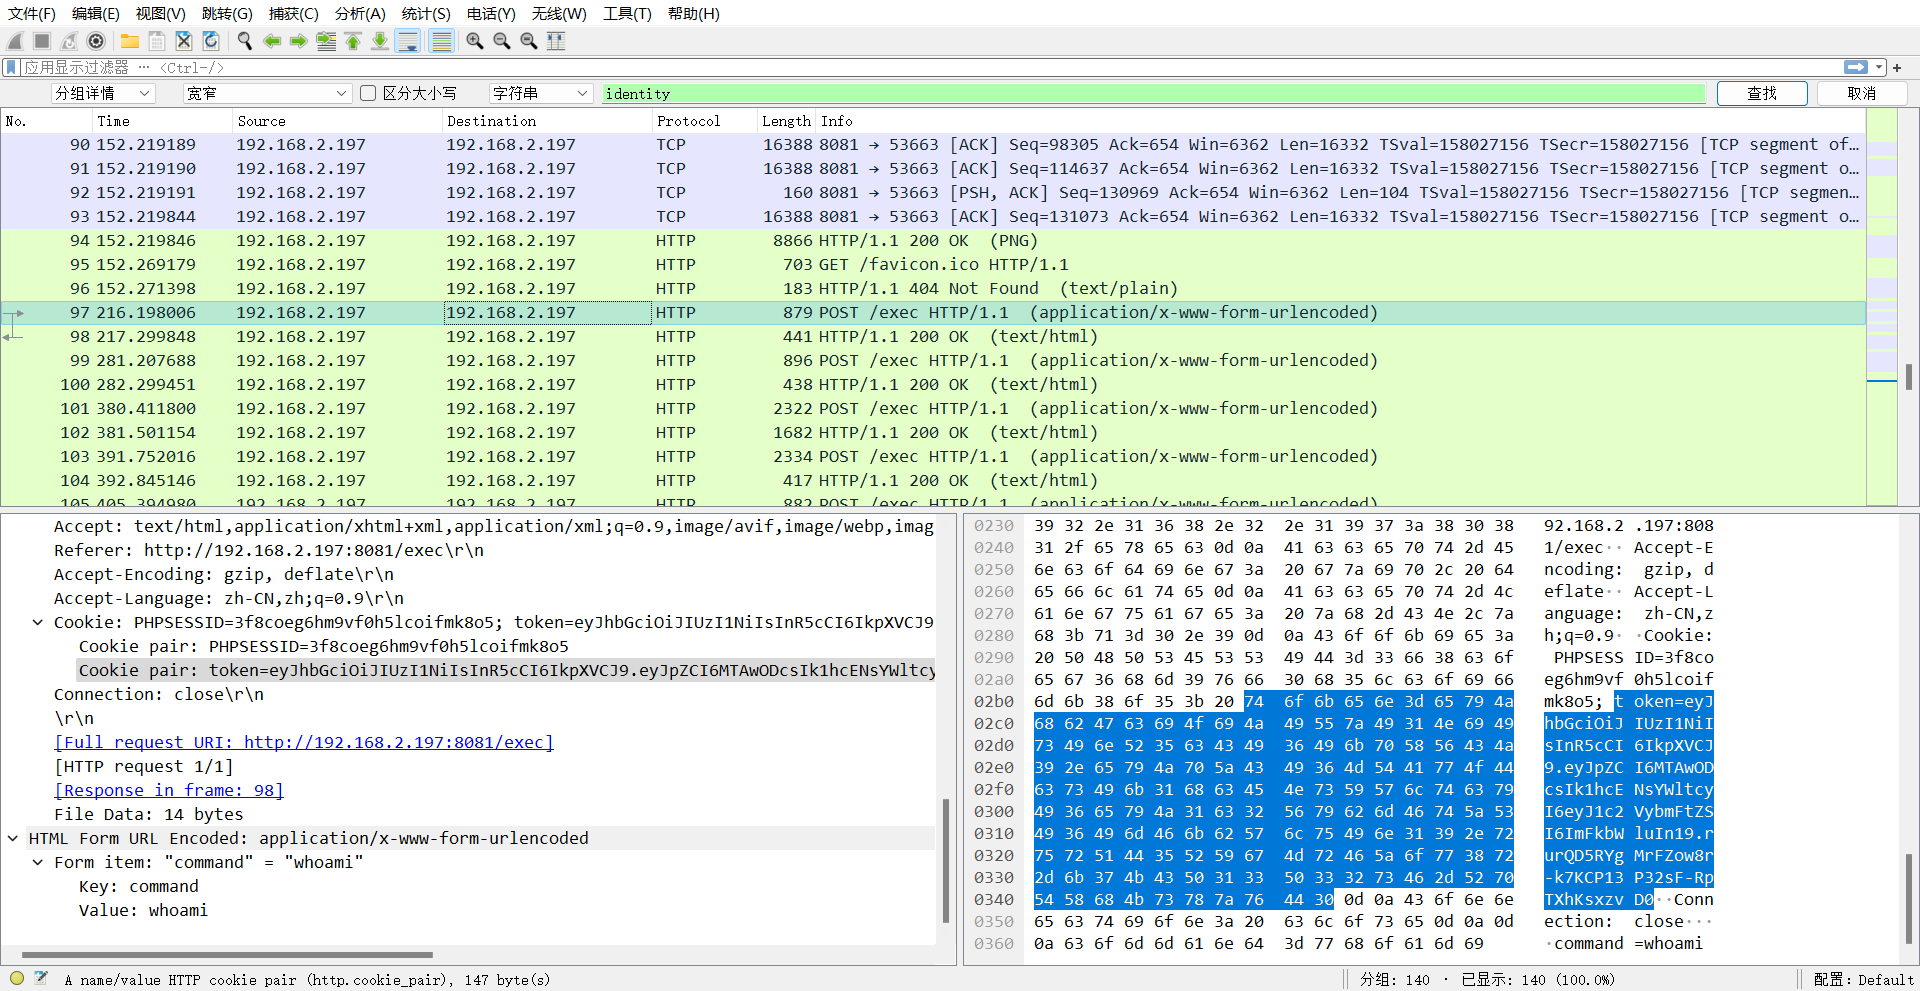Screen dimensions: 1920x991
Task: Zoom out main window text
Action: click(502, 41)
